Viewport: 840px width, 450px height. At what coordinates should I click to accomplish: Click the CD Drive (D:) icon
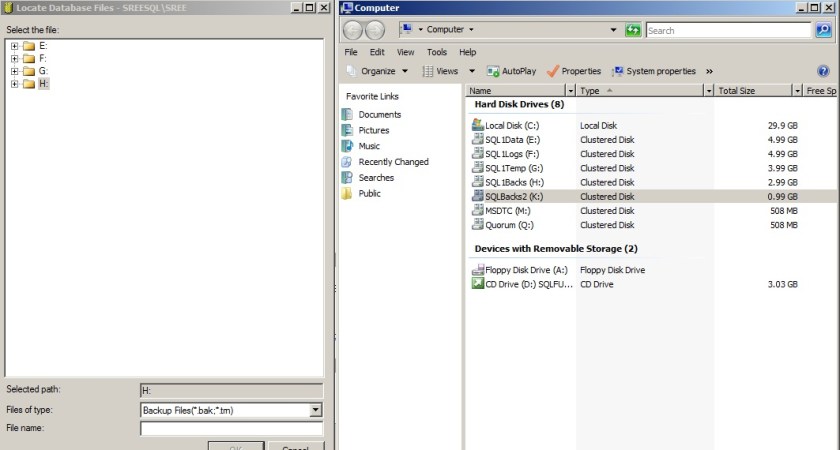[477, 284]
